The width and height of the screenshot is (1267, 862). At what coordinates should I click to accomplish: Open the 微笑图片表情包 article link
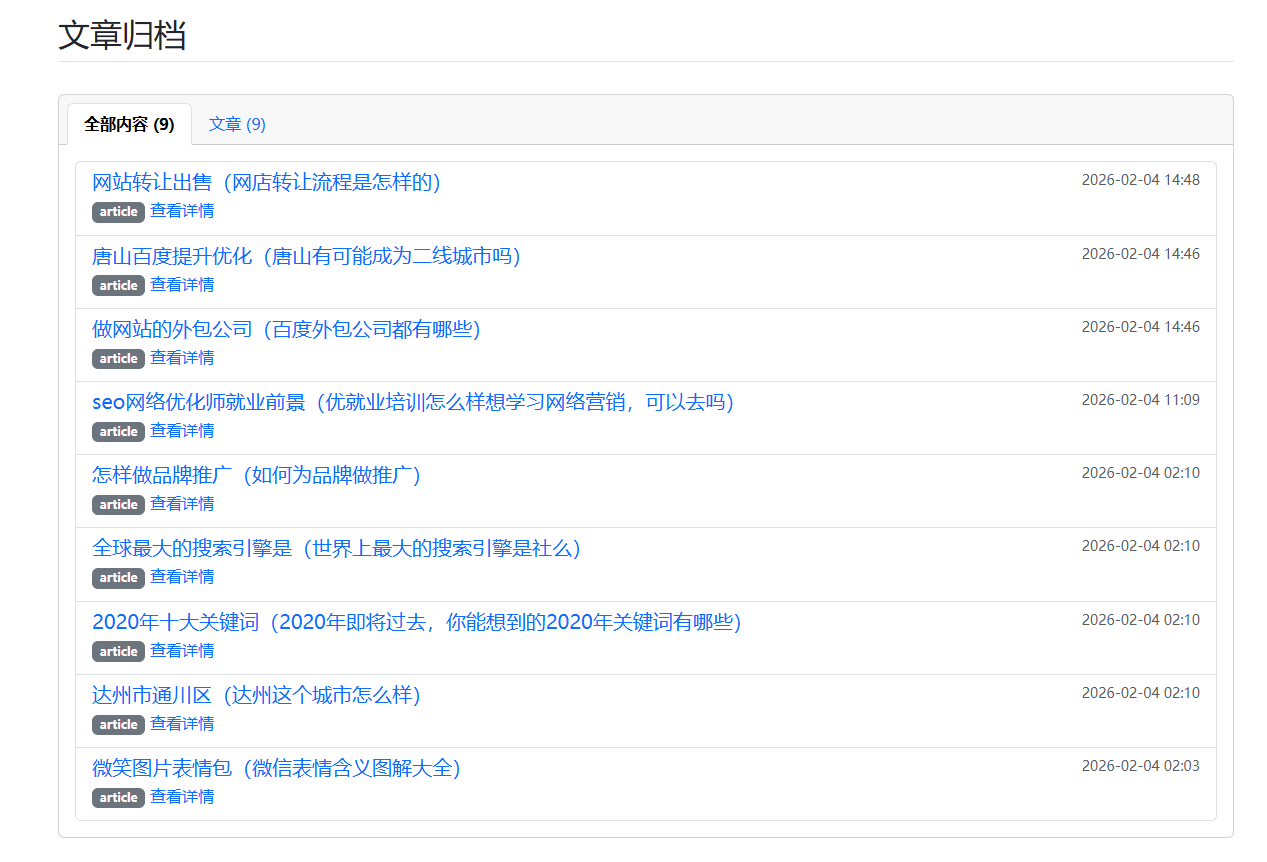276,768
